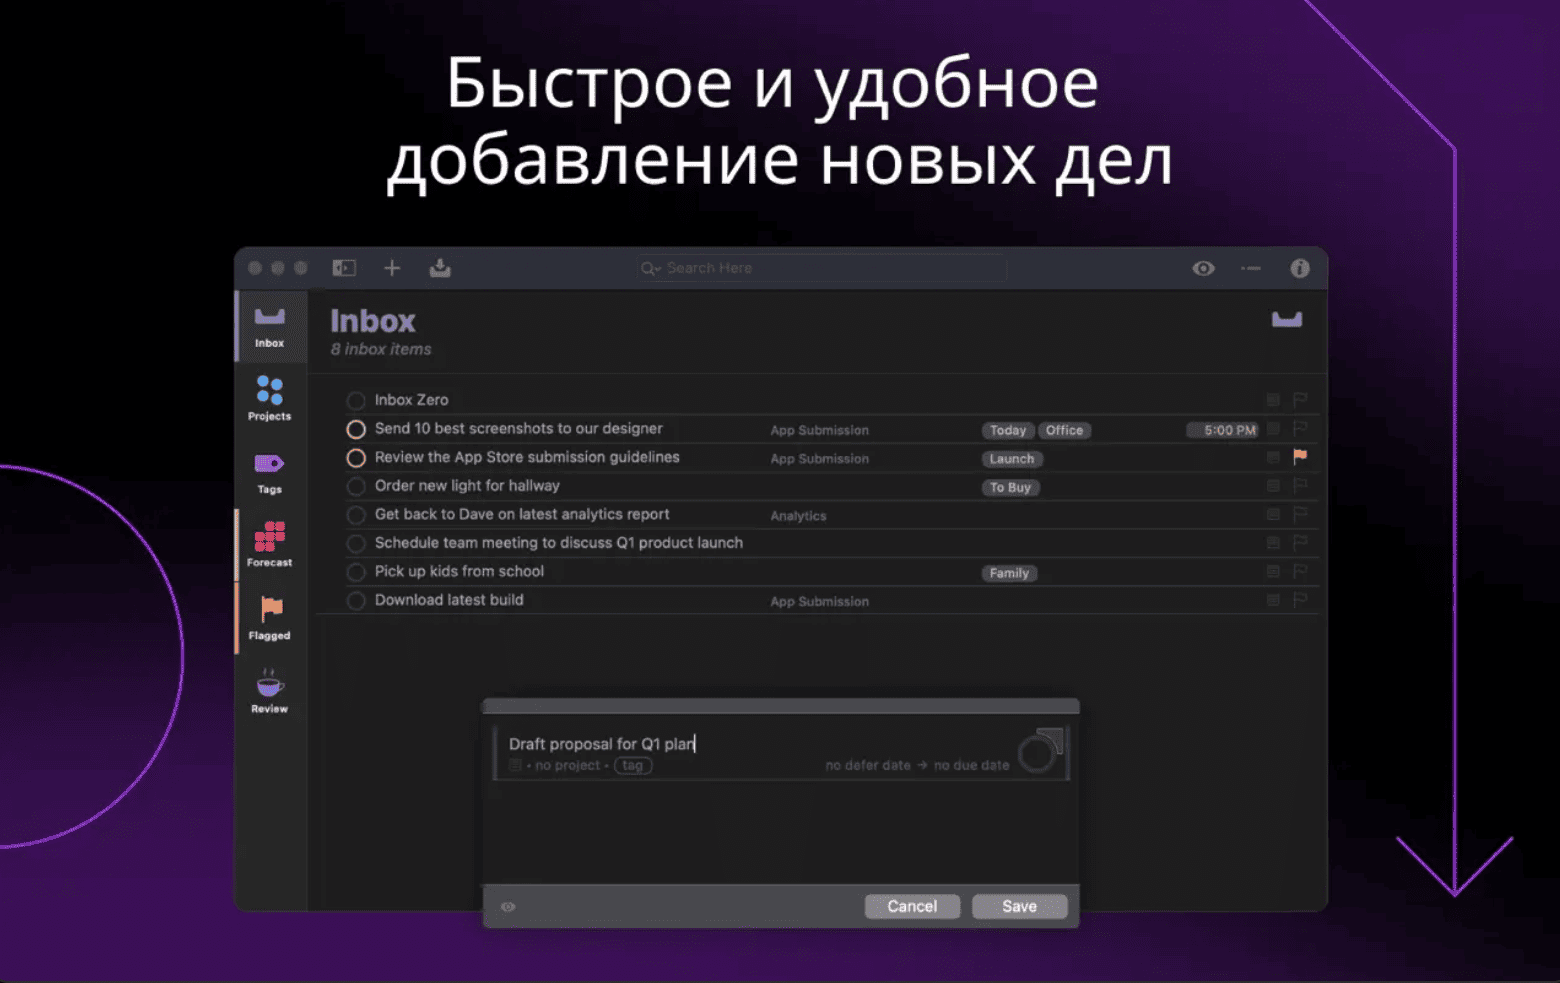Screen dimensions: 1560x983
Task: Focus the Search Here field
Action: pyautogui.click(x=822, y=268)
